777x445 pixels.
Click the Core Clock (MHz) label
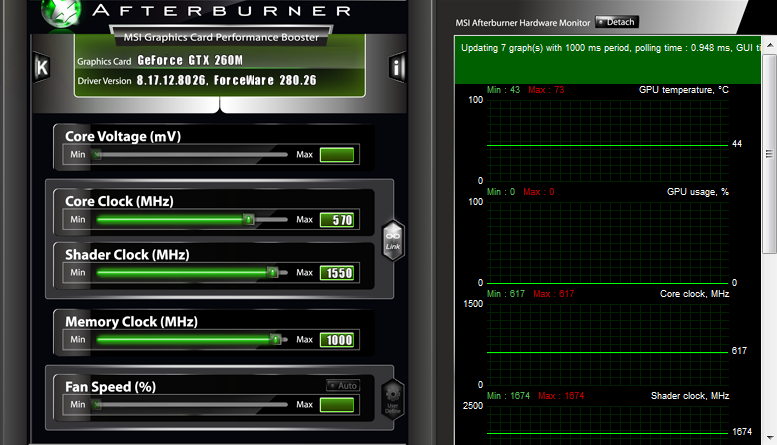pos(119,201)
